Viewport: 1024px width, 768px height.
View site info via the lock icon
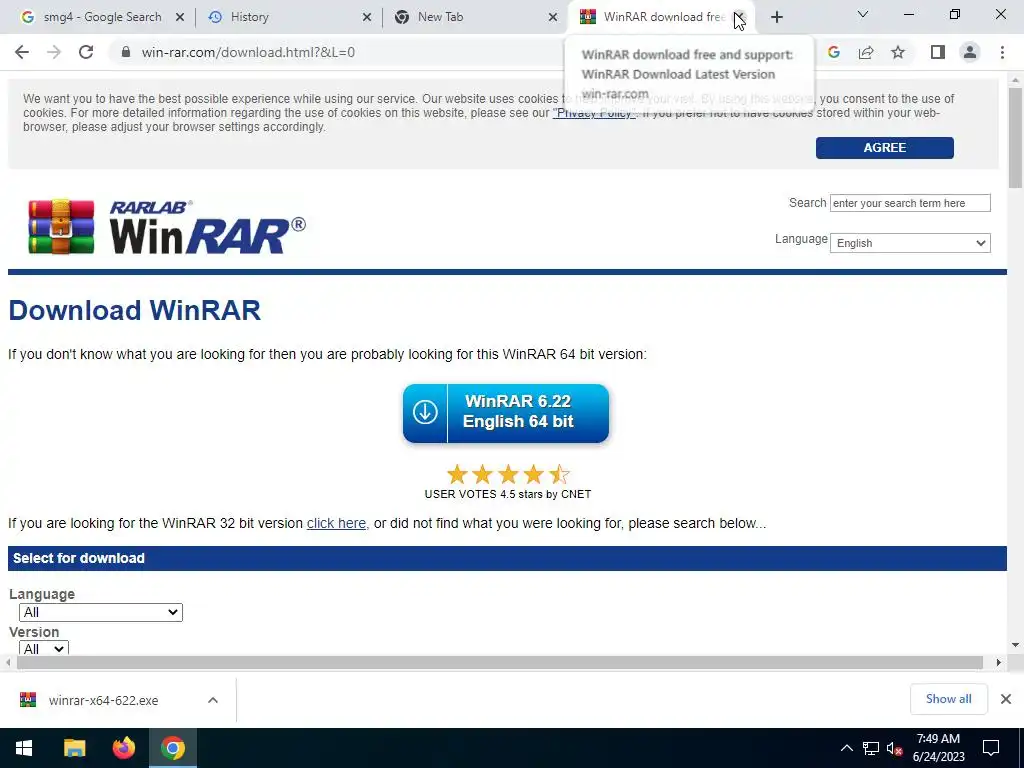point(126,52)
